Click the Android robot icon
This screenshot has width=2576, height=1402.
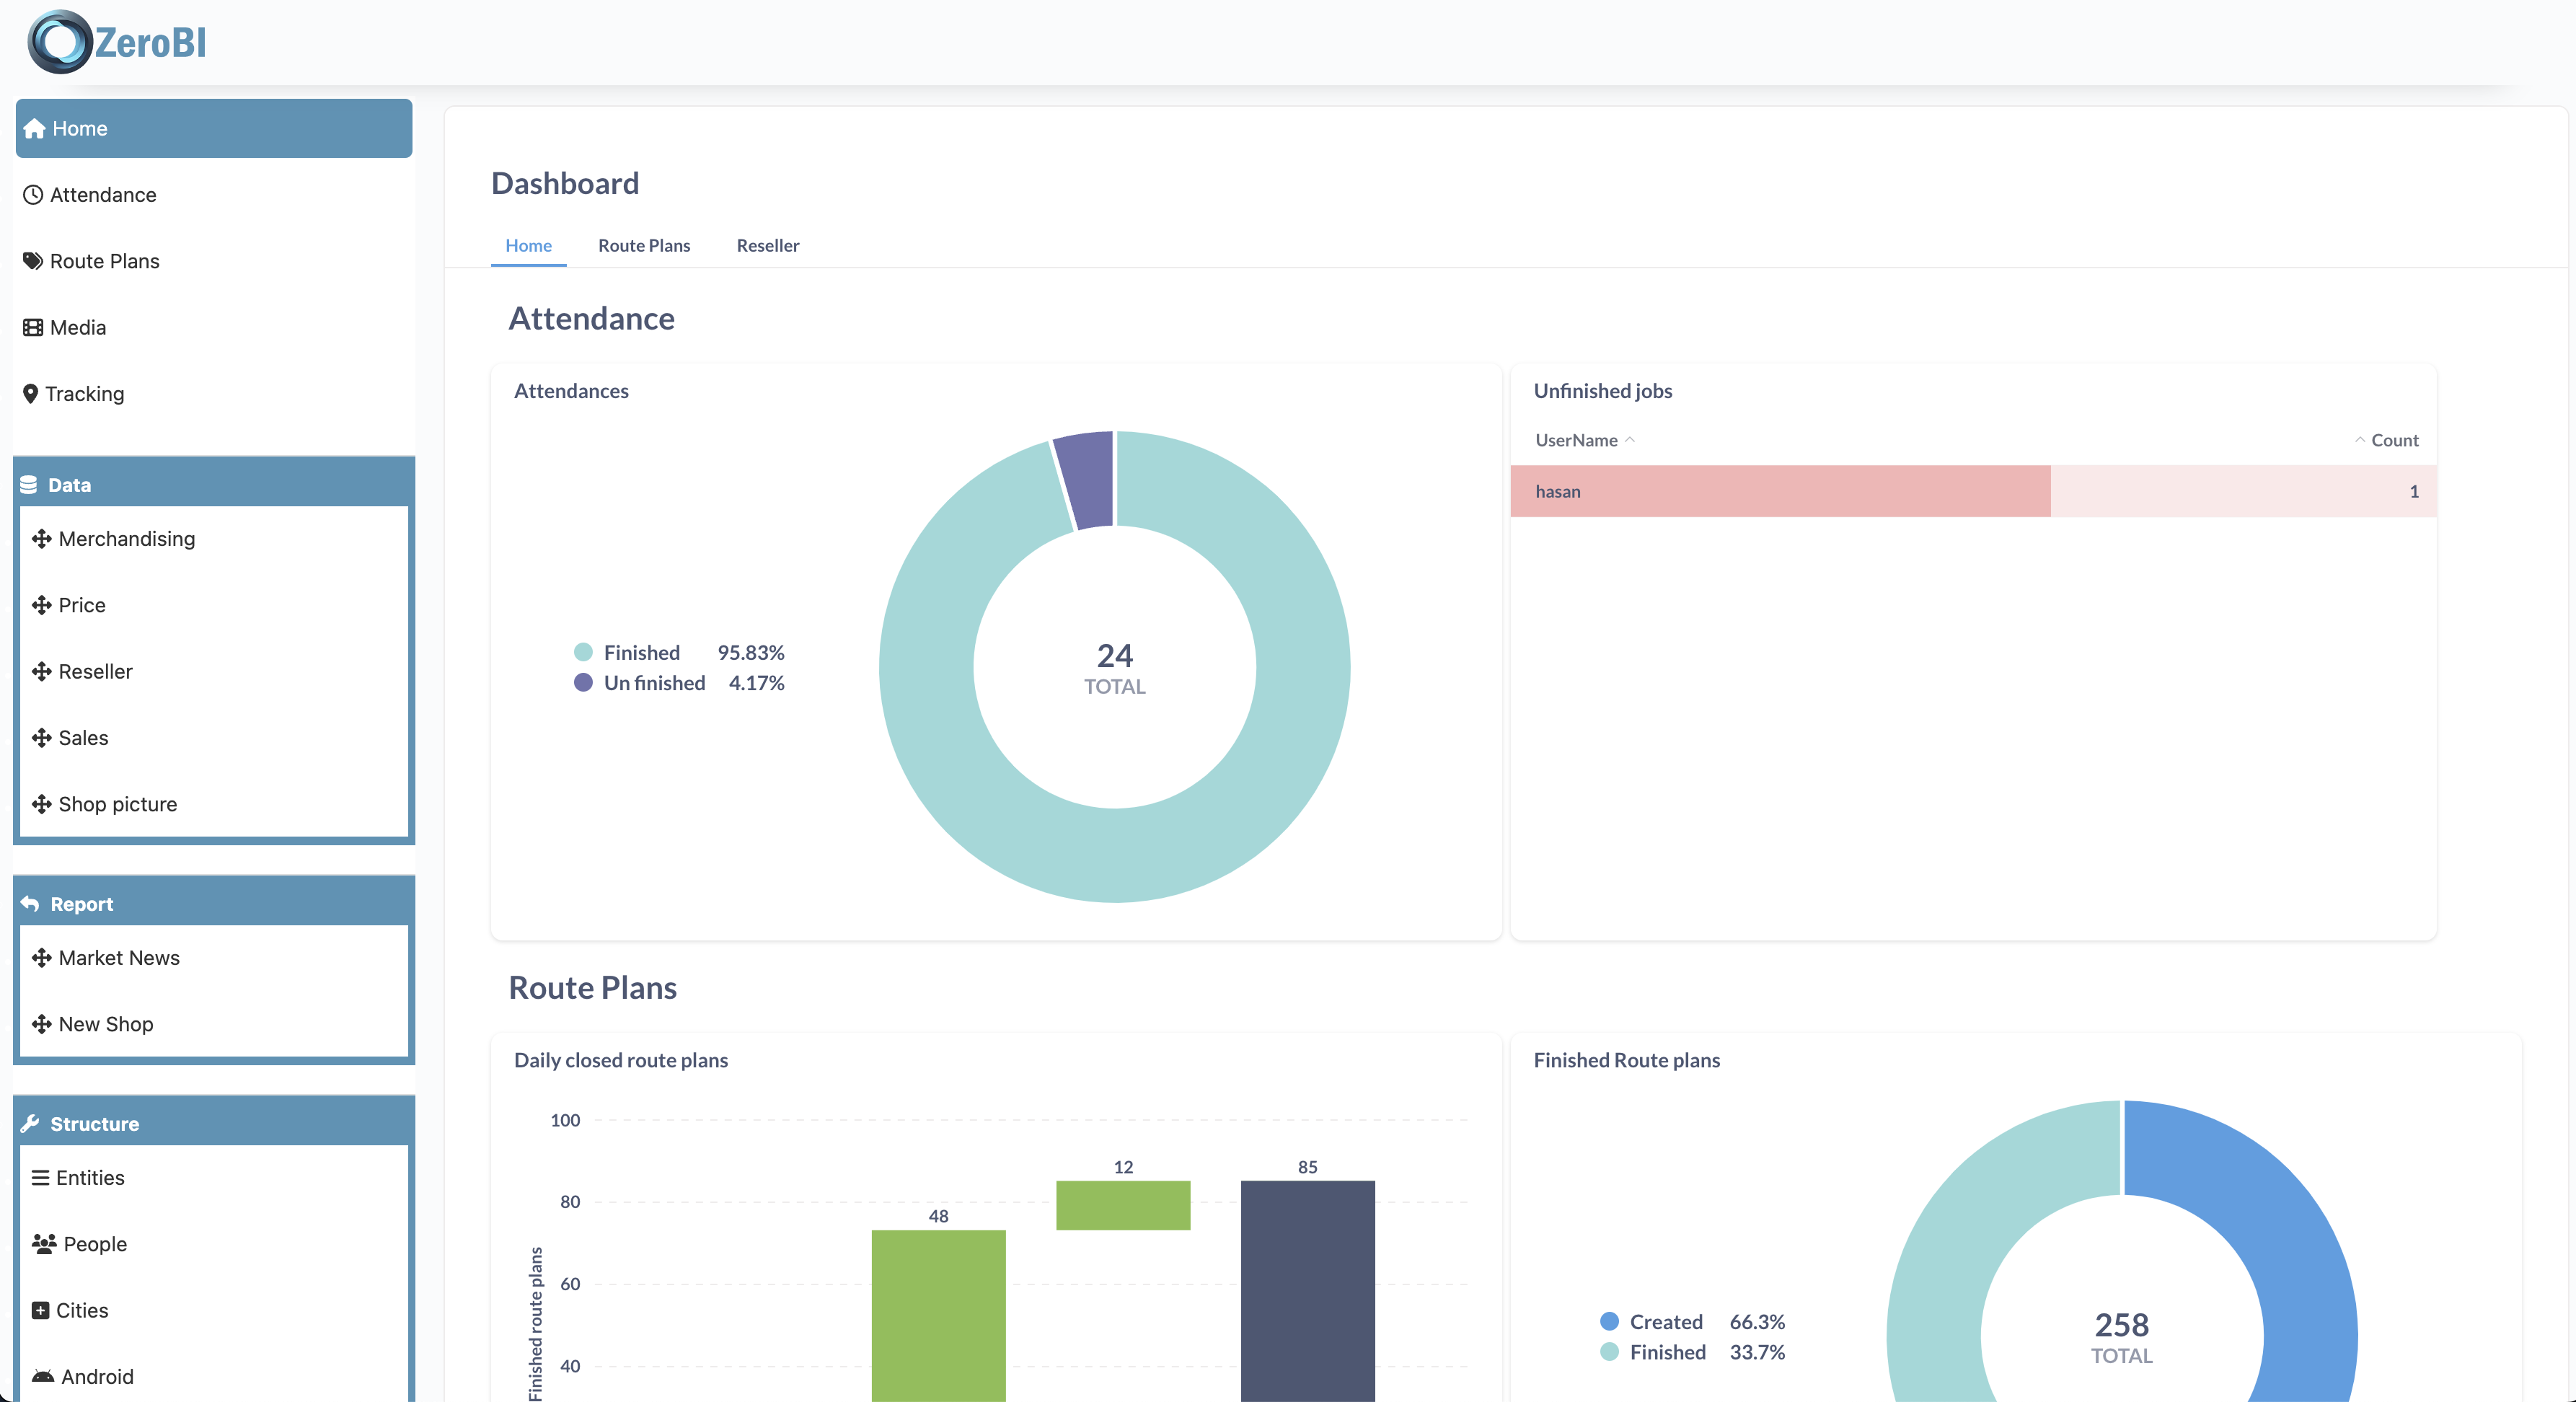point(43,1377)
